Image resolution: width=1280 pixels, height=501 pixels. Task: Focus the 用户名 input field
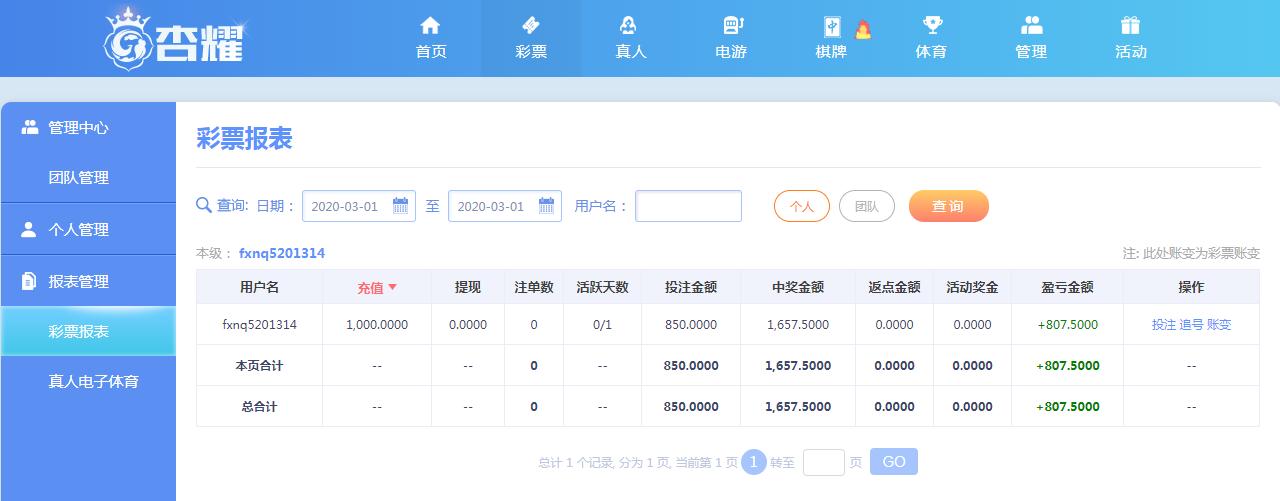click(x=689, y=206)
